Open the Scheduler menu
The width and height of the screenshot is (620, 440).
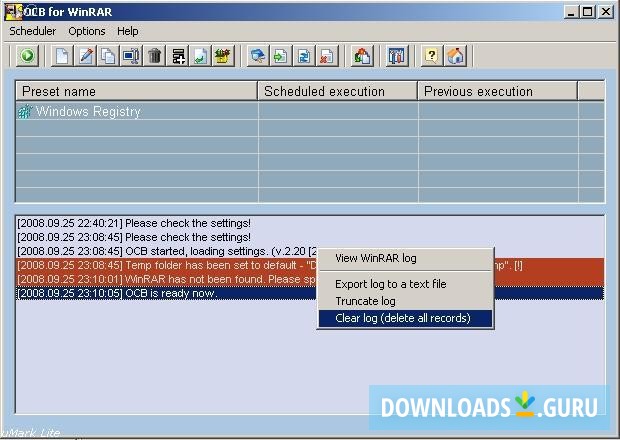point(32,31)
